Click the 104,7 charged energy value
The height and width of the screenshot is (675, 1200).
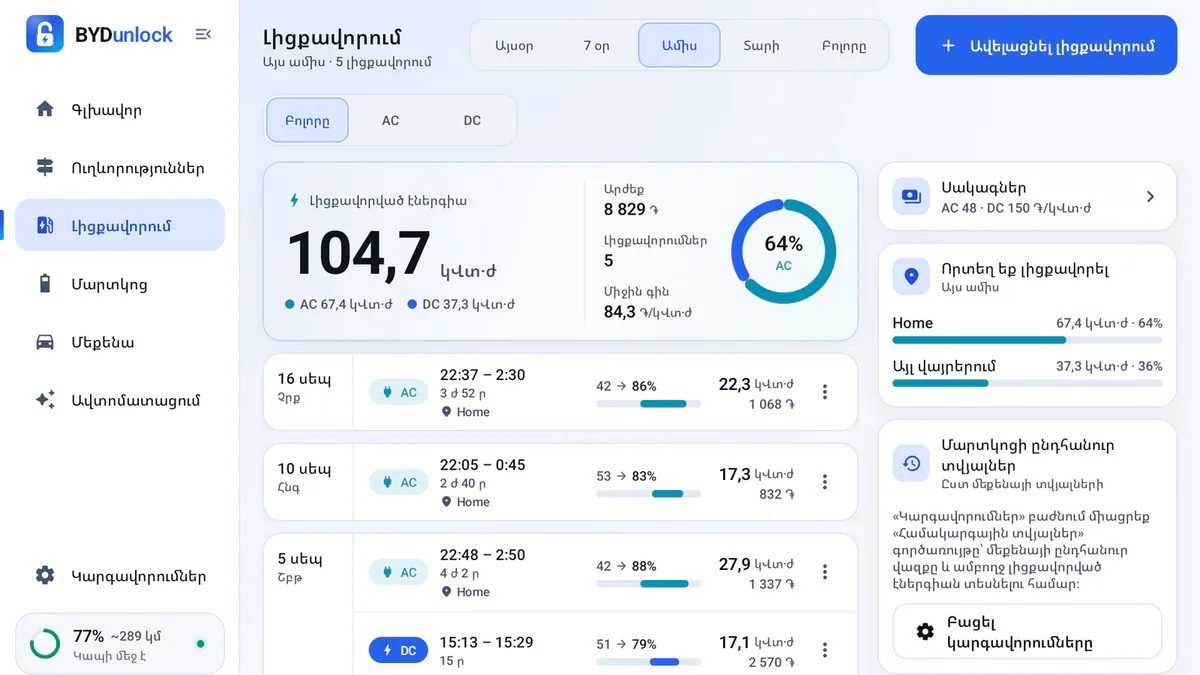(359, 254)
